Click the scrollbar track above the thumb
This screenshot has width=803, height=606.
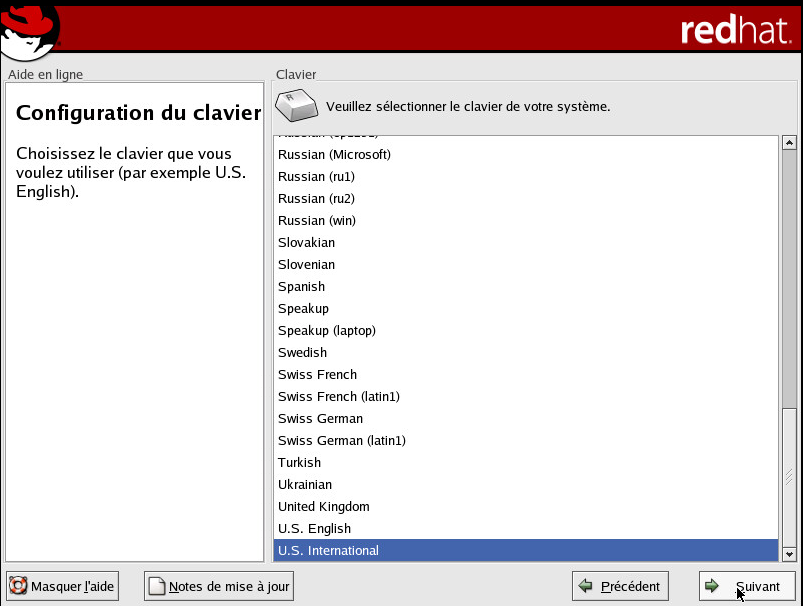(789, 278)
